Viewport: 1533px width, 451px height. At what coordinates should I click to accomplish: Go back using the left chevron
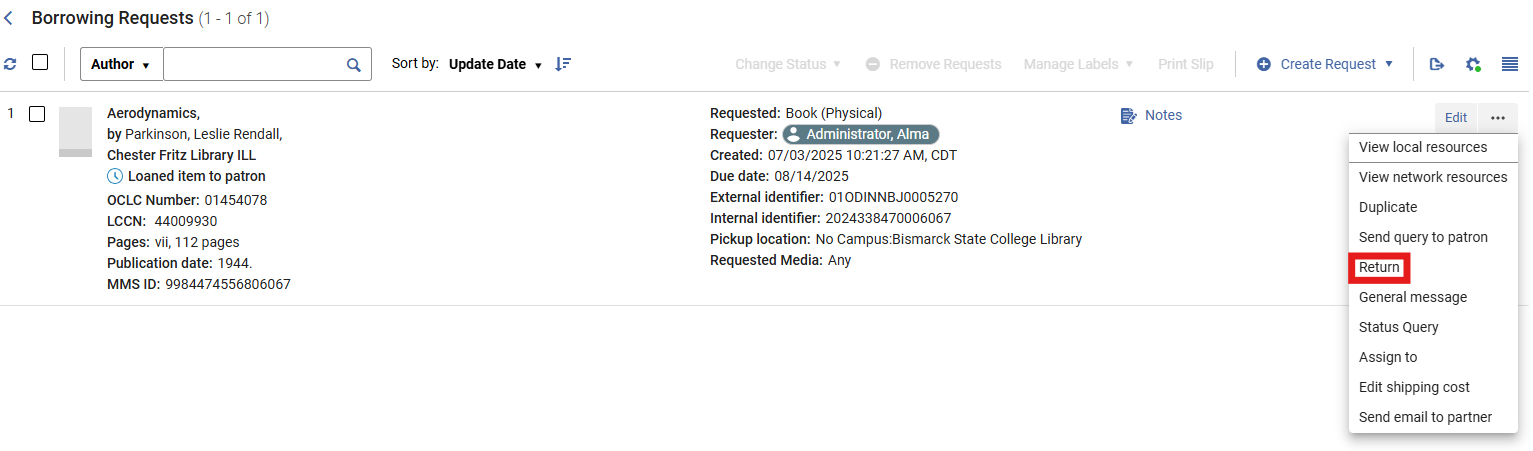tap(9, 18)
